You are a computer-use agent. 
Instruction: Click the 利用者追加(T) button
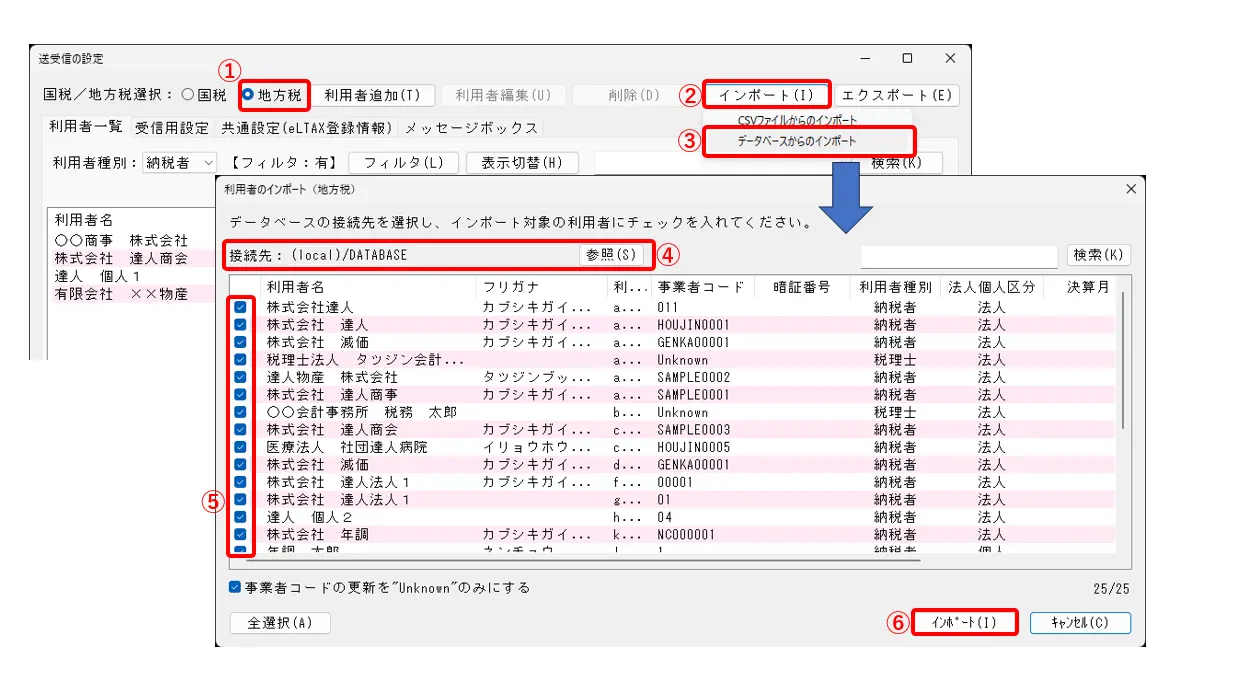coord(373,95)
